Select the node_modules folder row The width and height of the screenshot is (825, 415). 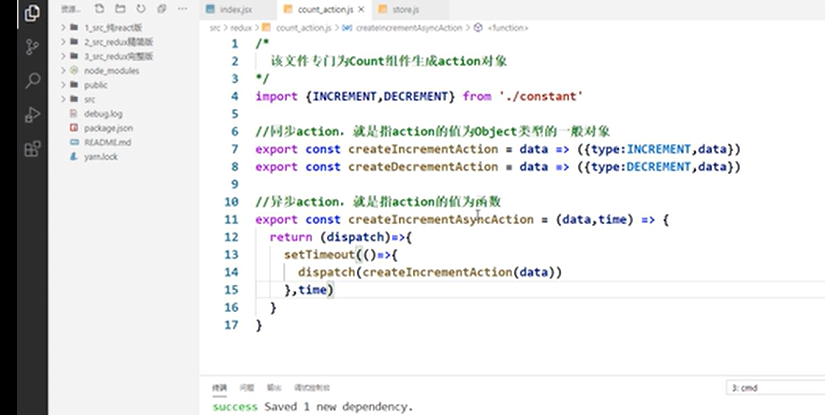(x=126, y=70)
